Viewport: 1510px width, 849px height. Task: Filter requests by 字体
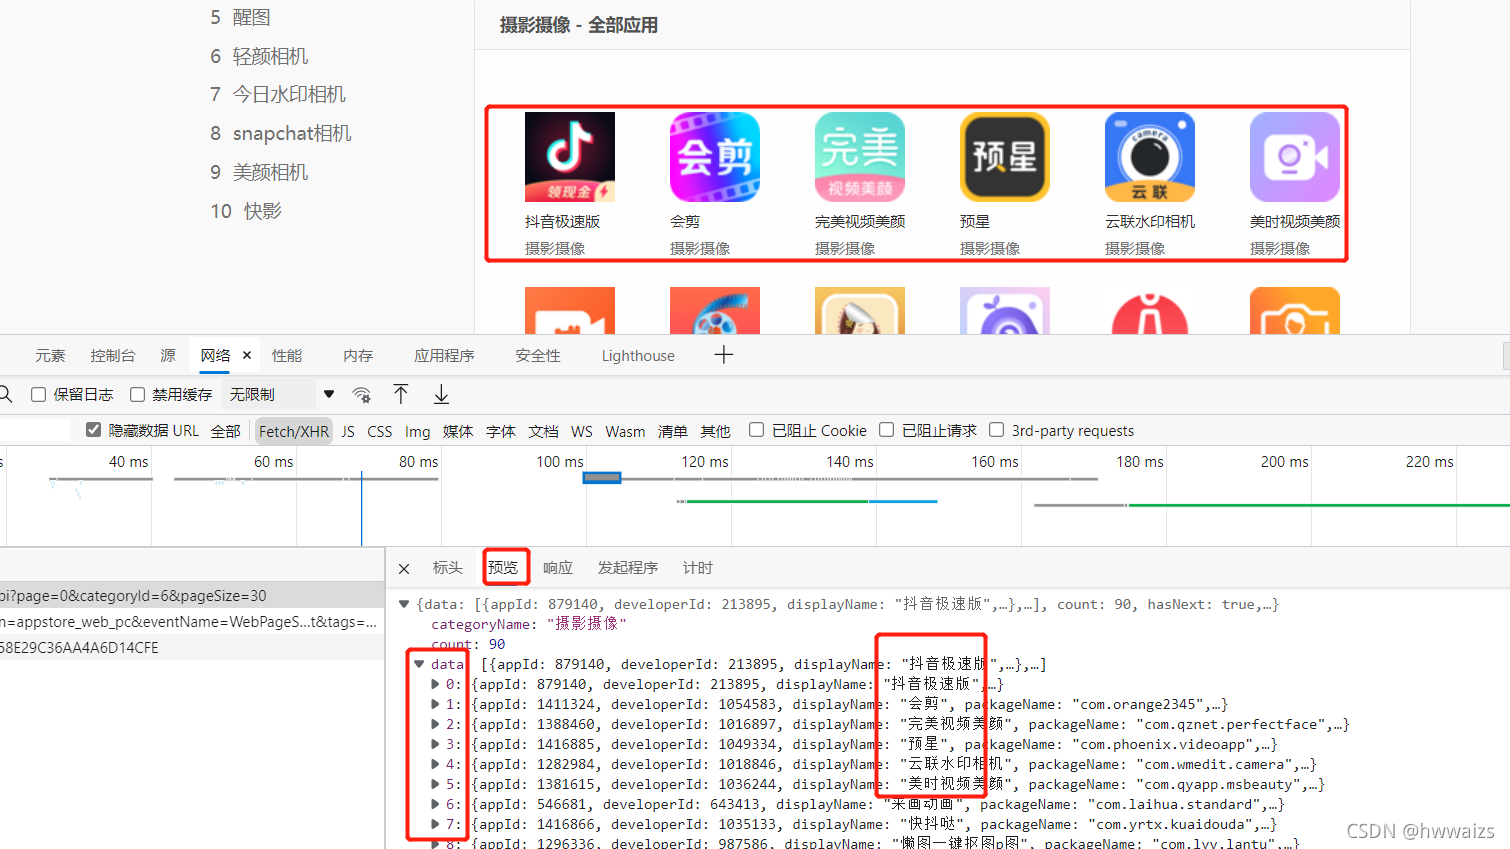(x=501, y=431)
